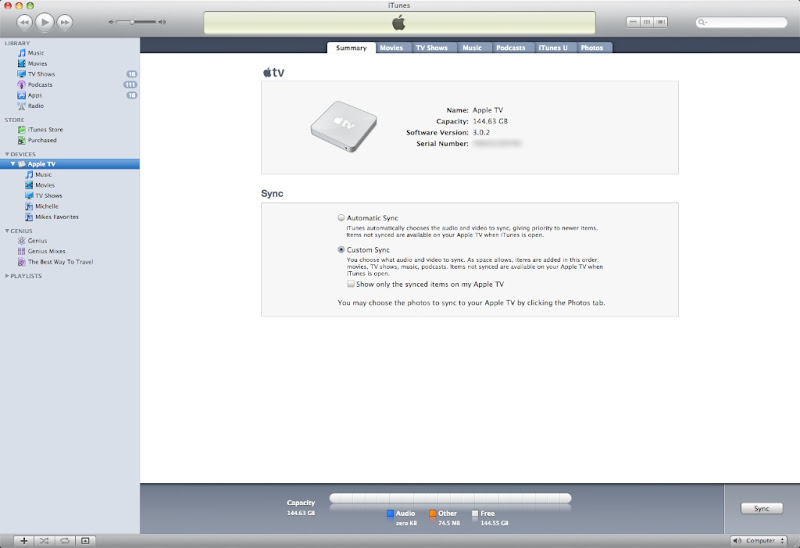Click the TV Shows badge count
800x548 pixels.
coord(132,74)
